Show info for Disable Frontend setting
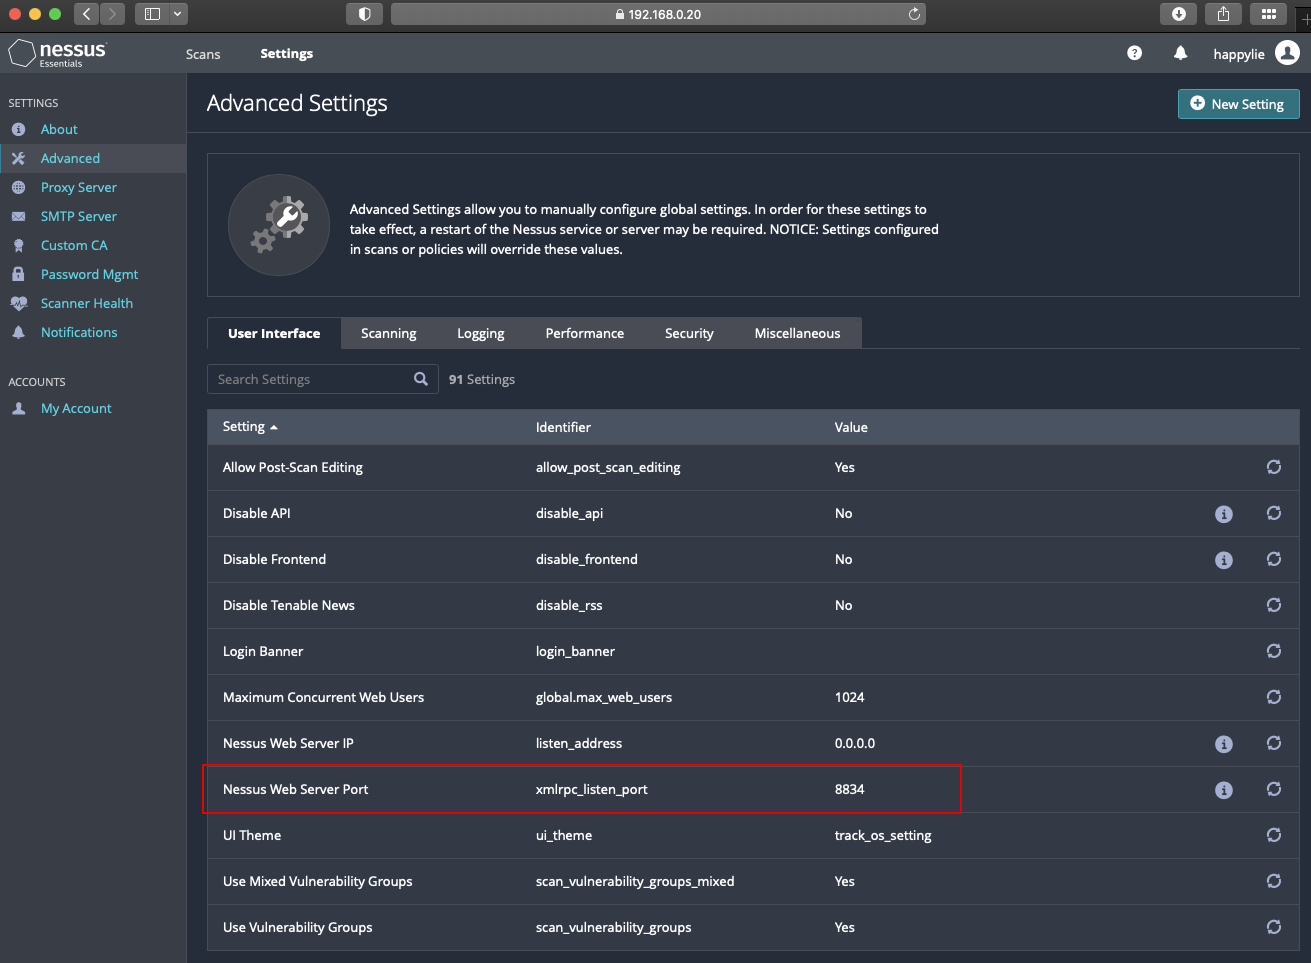1311x963 pixels. pyautogui.click(x=1223, y=560)
